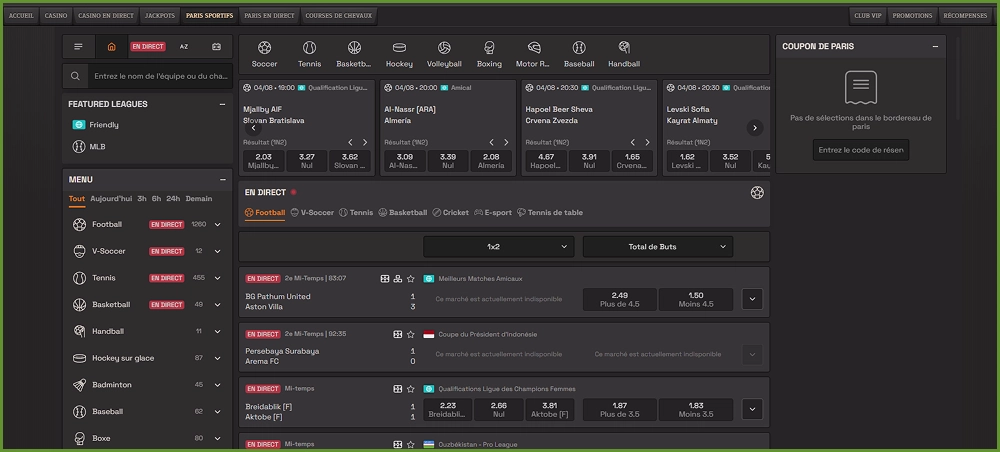Filter menu by 3h

point(142,199)
